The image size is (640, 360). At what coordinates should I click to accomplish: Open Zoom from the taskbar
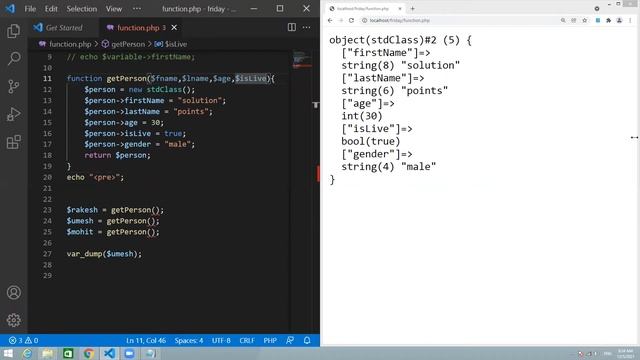point(129,353)
